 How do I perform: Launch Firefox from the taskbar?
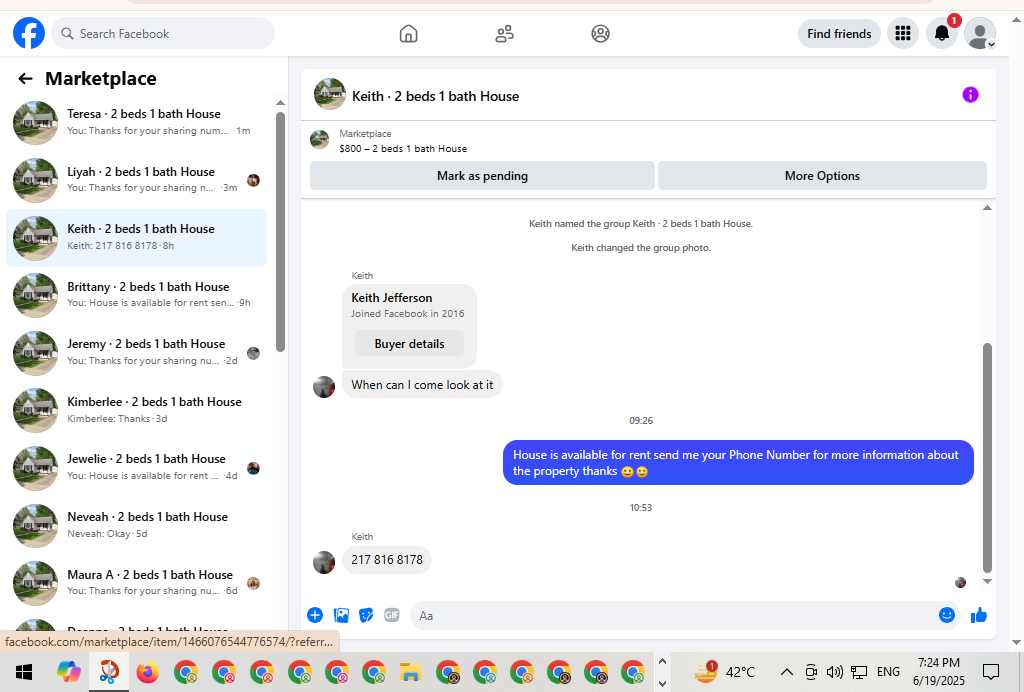[148, 672]
